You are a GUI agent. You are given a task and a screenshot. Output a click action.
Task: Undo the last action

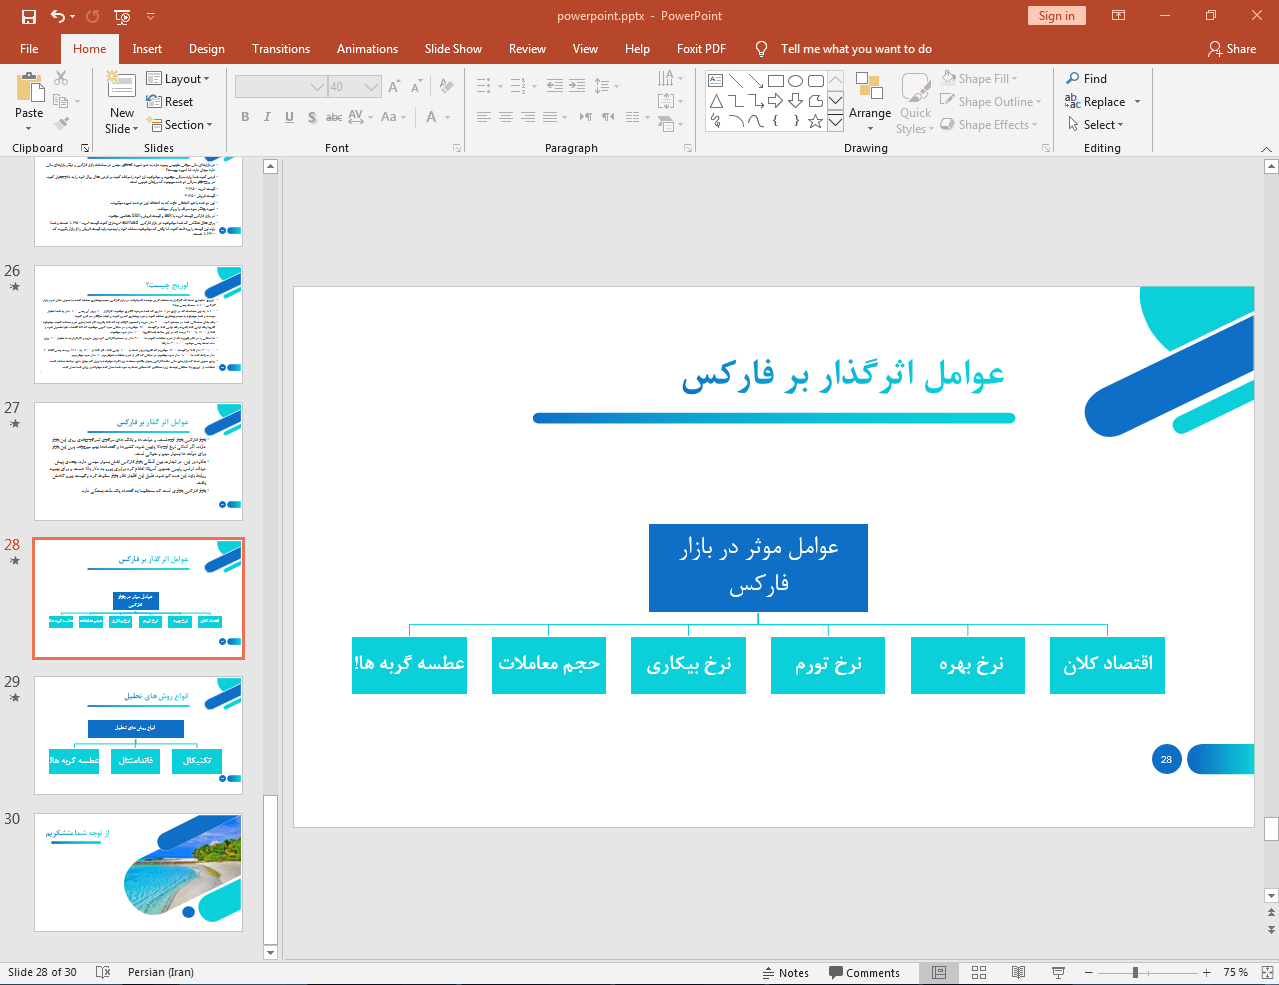coord(57,16)
